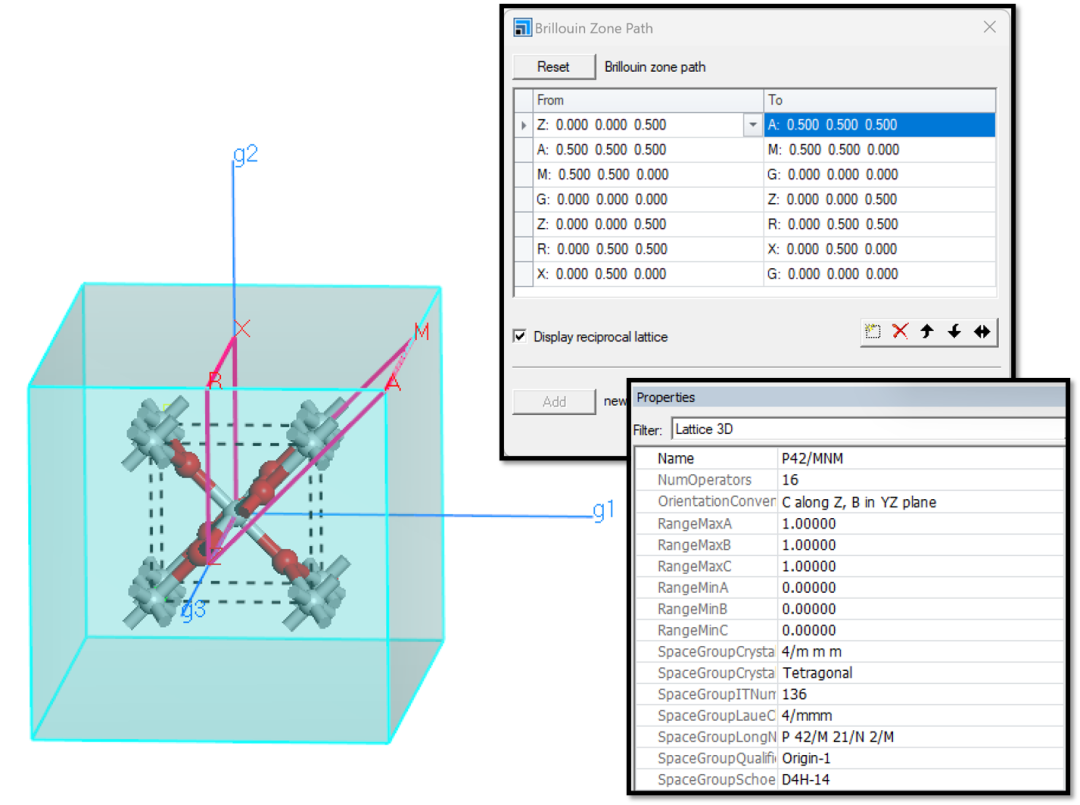Image resolution: width=1080 pixels, height=805 pixels.
Task: Click the RangeMaxC value 1.00000
Action: [x=921, y=566]
